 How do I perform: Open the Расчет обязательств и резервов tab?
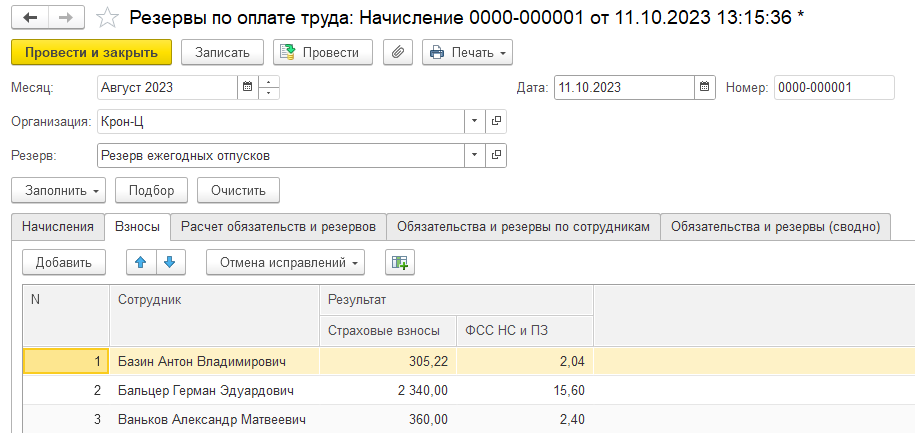point(278,227)
